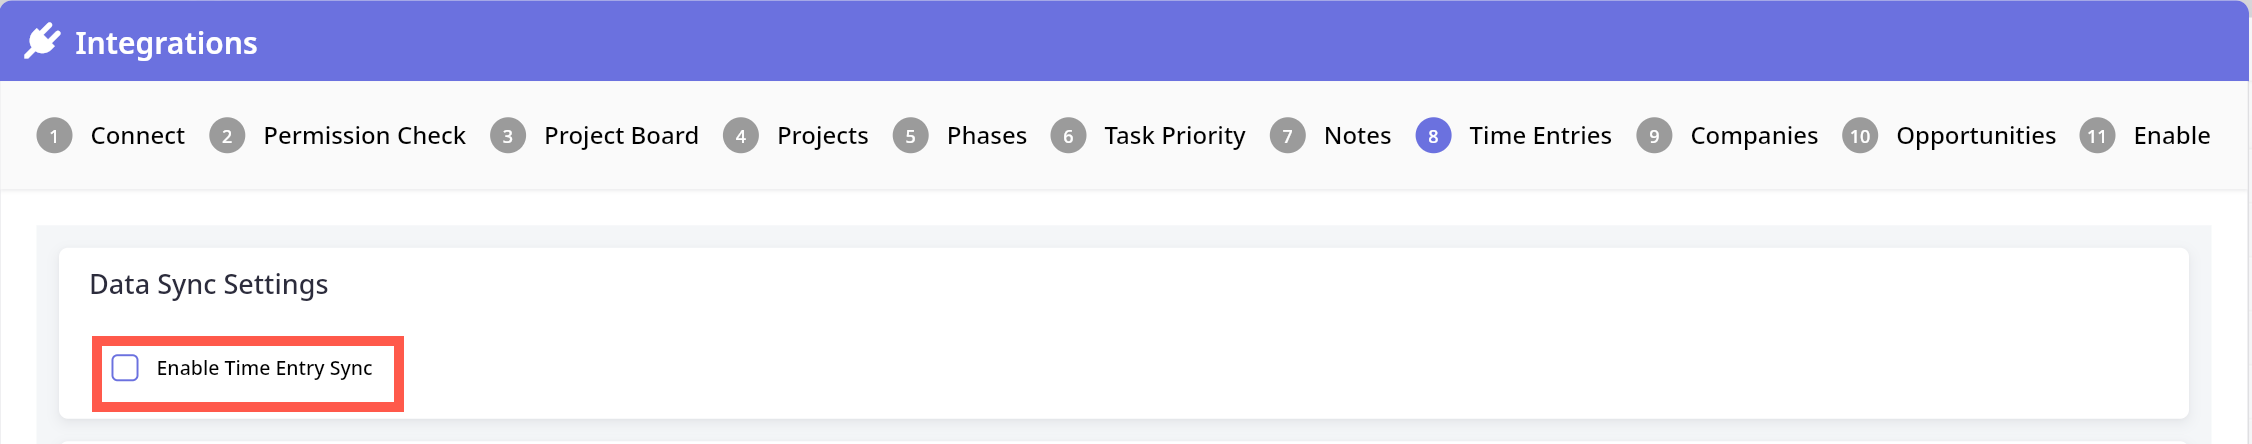The width and height of the screenshot is (2252, 444).
Task: Select the highlighted step 8 circle
Action: pos(1433,136)
